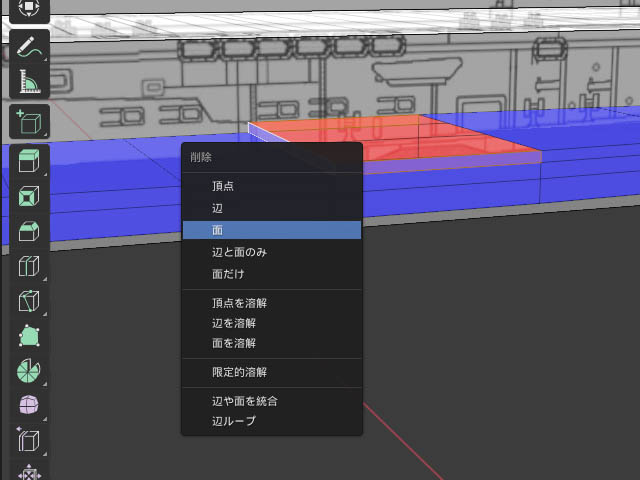Choose 辺と面のみ in the delete menu

pyautogui.click(x=272, y=252)
